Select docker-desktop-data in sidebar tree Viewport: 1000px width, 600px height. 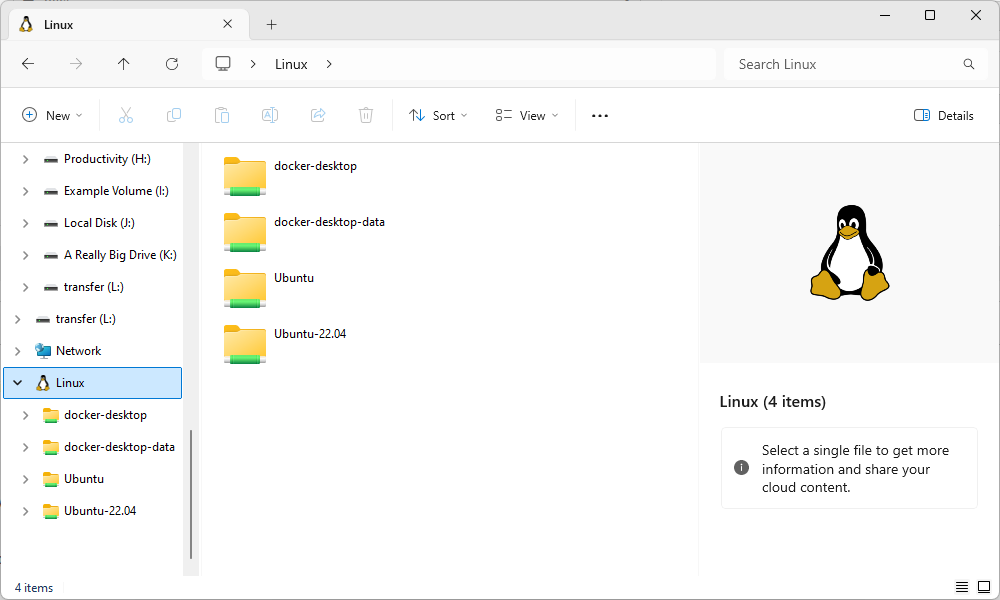pyautogui.click(x=119, y=447)
